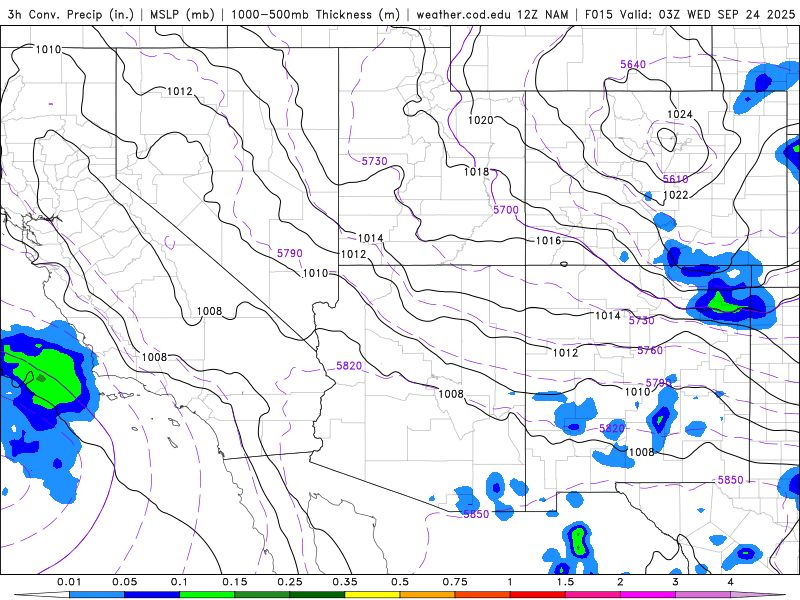Viewport: 800px width, 600px height.
Task: Click the green precip core near the Texas panhandle
Action: 724,303
